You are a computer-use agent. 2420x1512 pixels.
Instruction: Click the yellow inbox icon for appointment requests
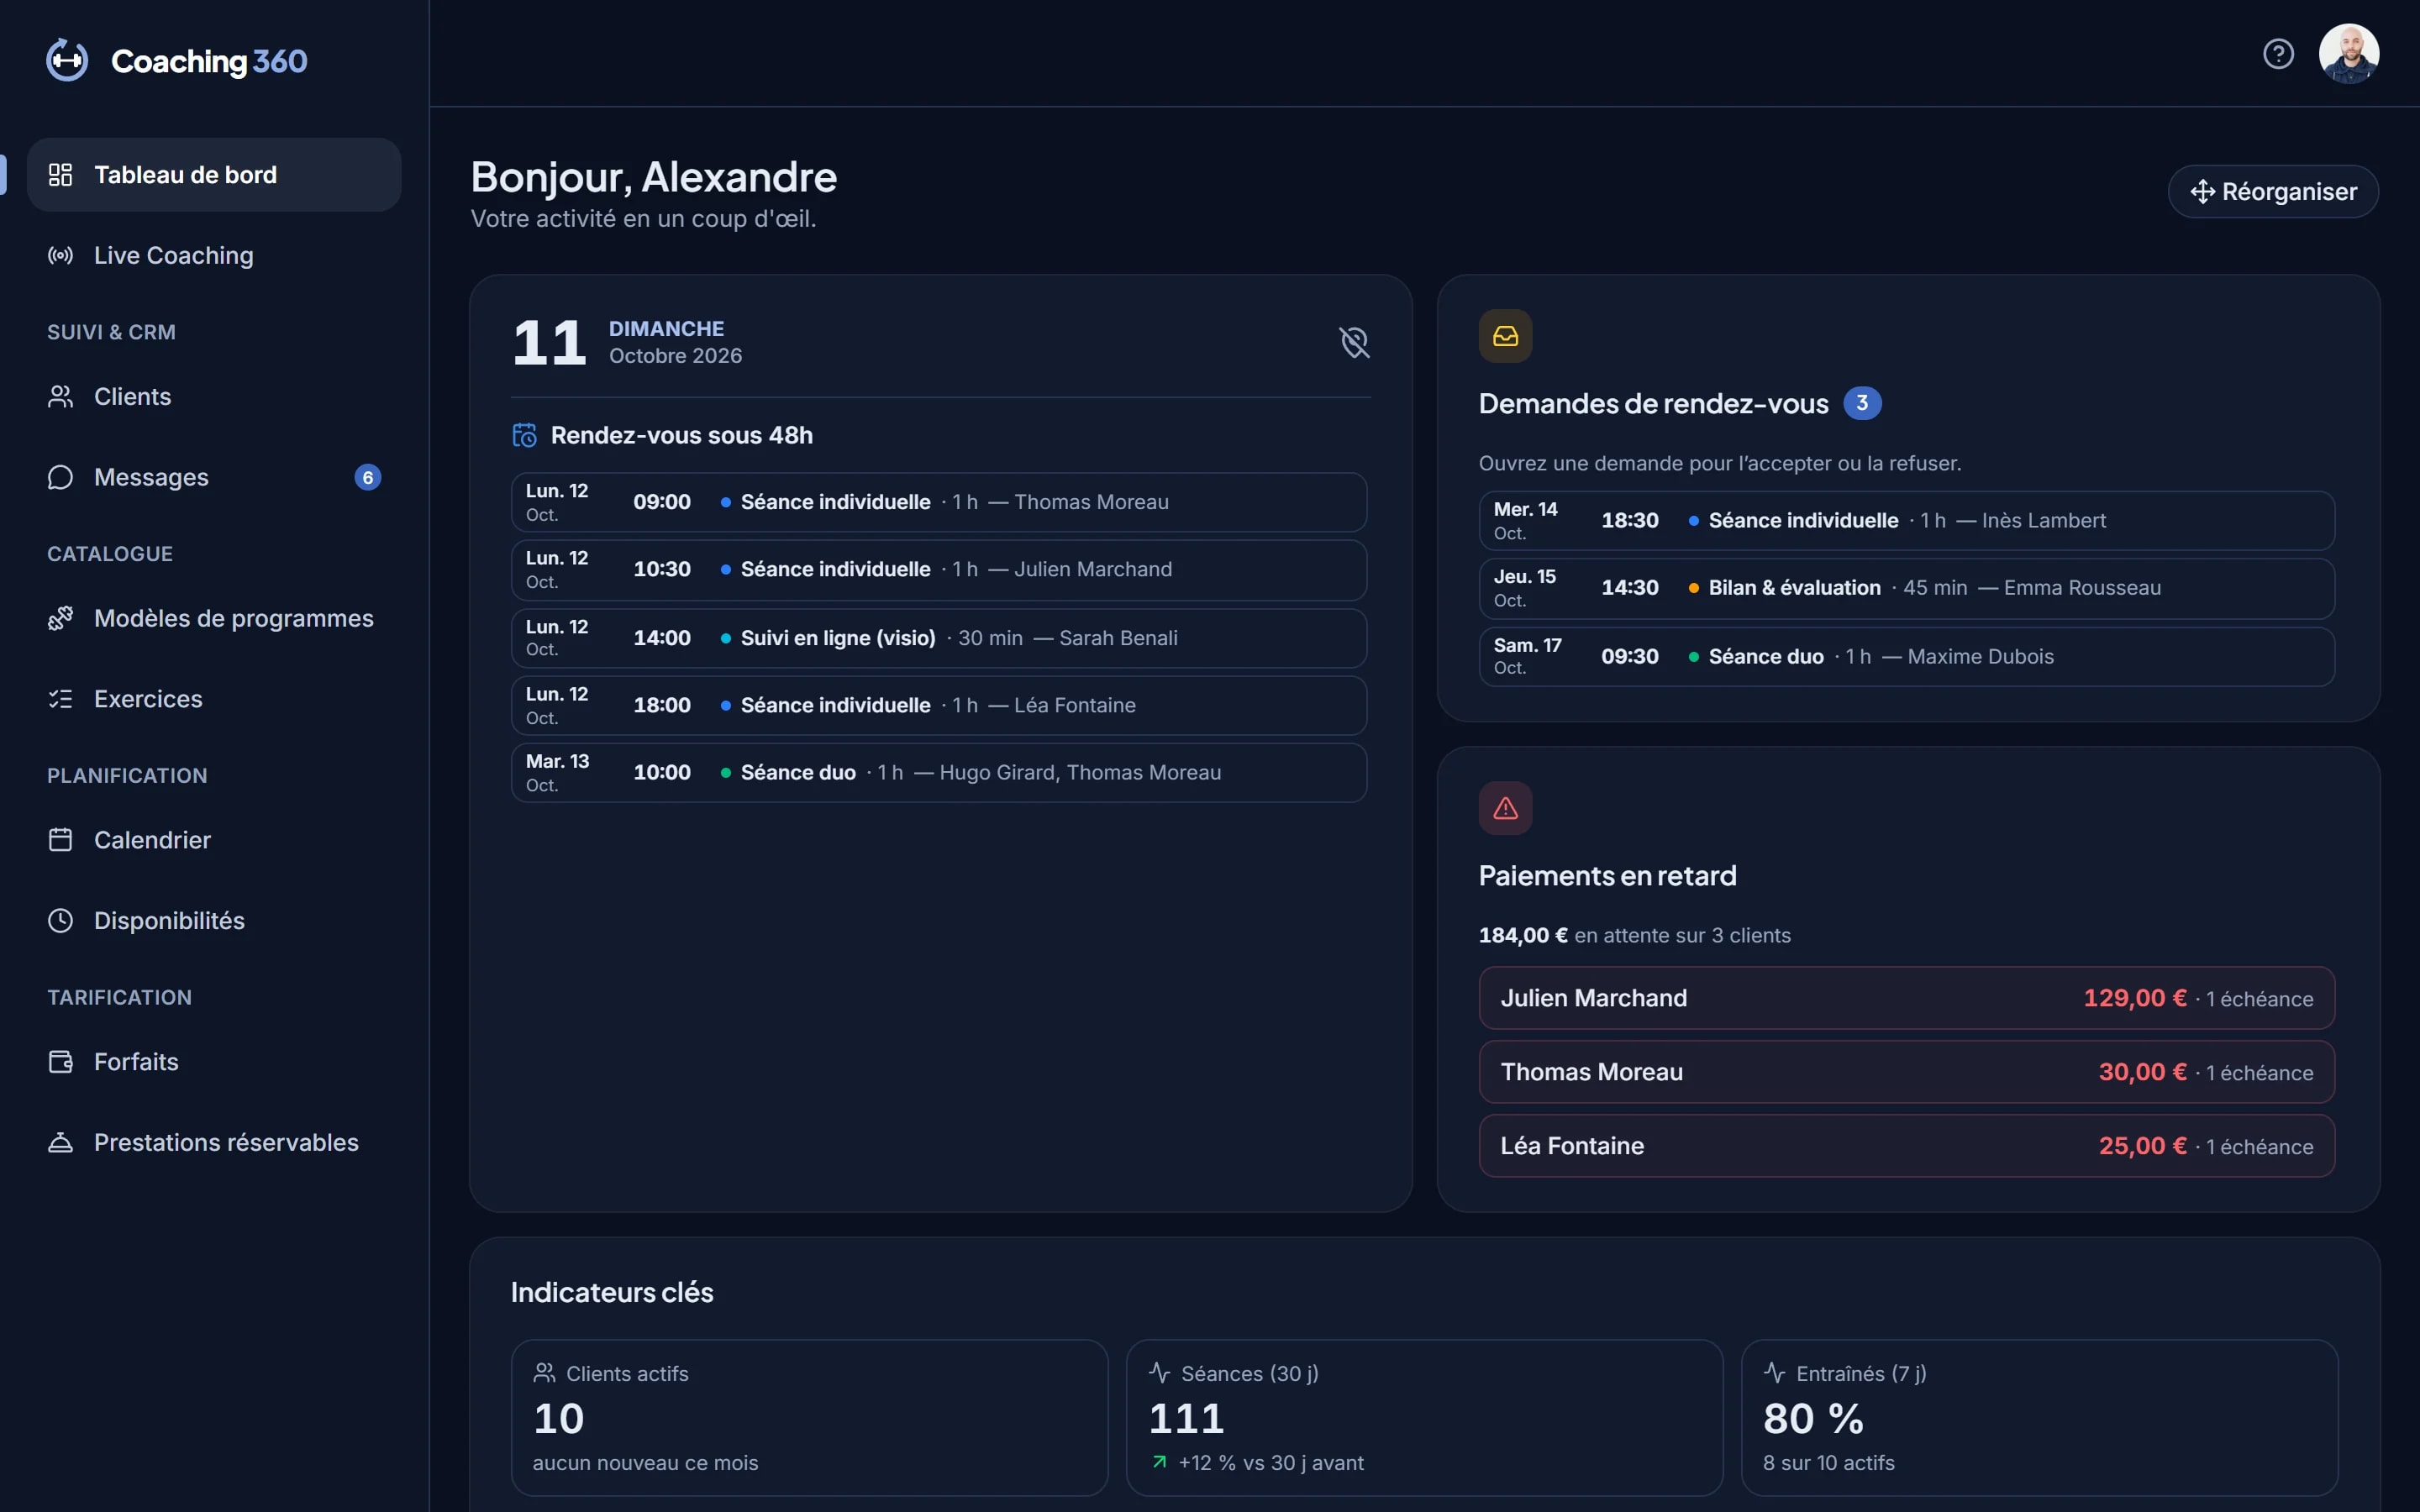tap(1505, 336)
